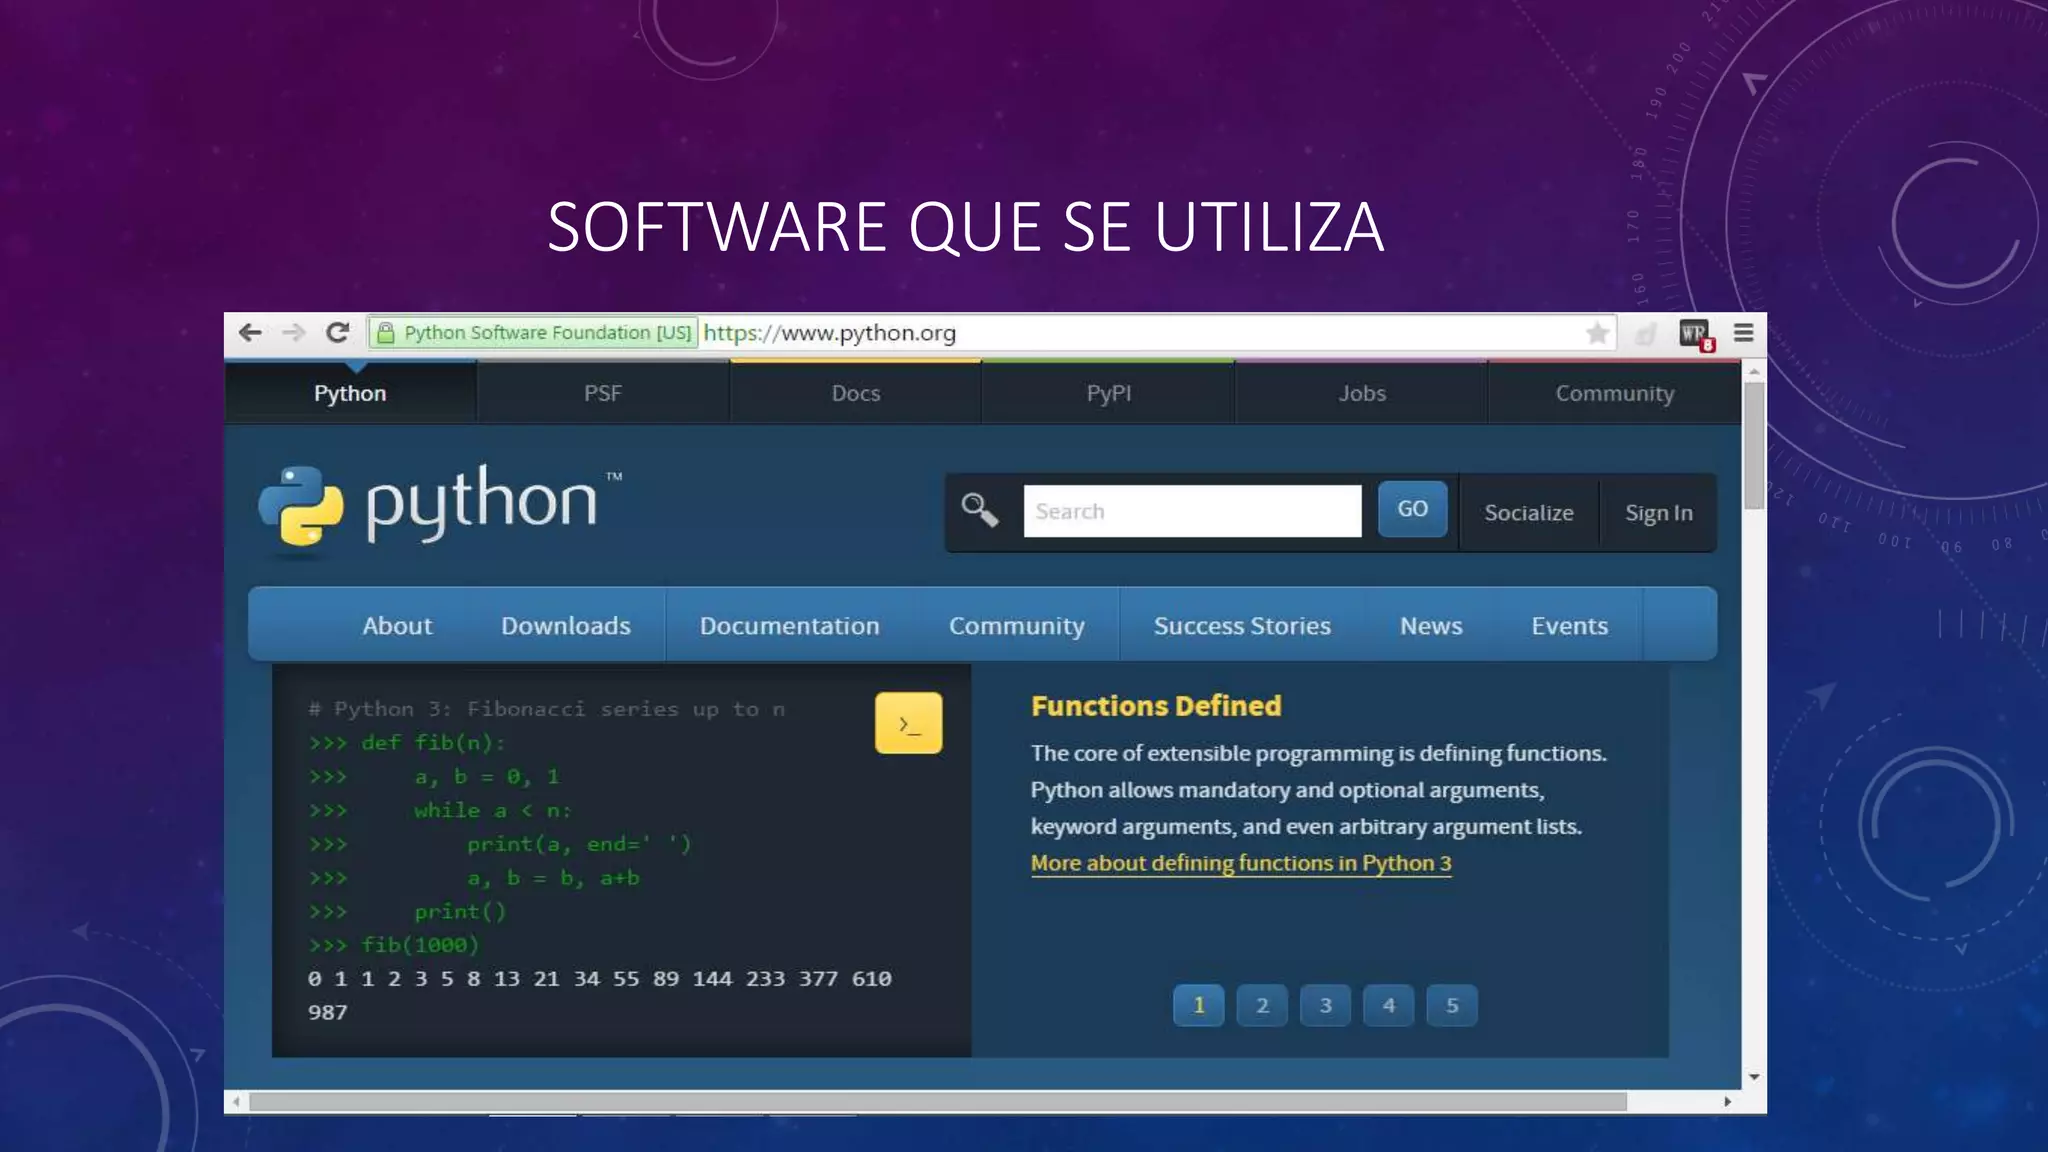
Task: Follow 'More about defining functions in Python 3' link
Action: coord(1241,863)
